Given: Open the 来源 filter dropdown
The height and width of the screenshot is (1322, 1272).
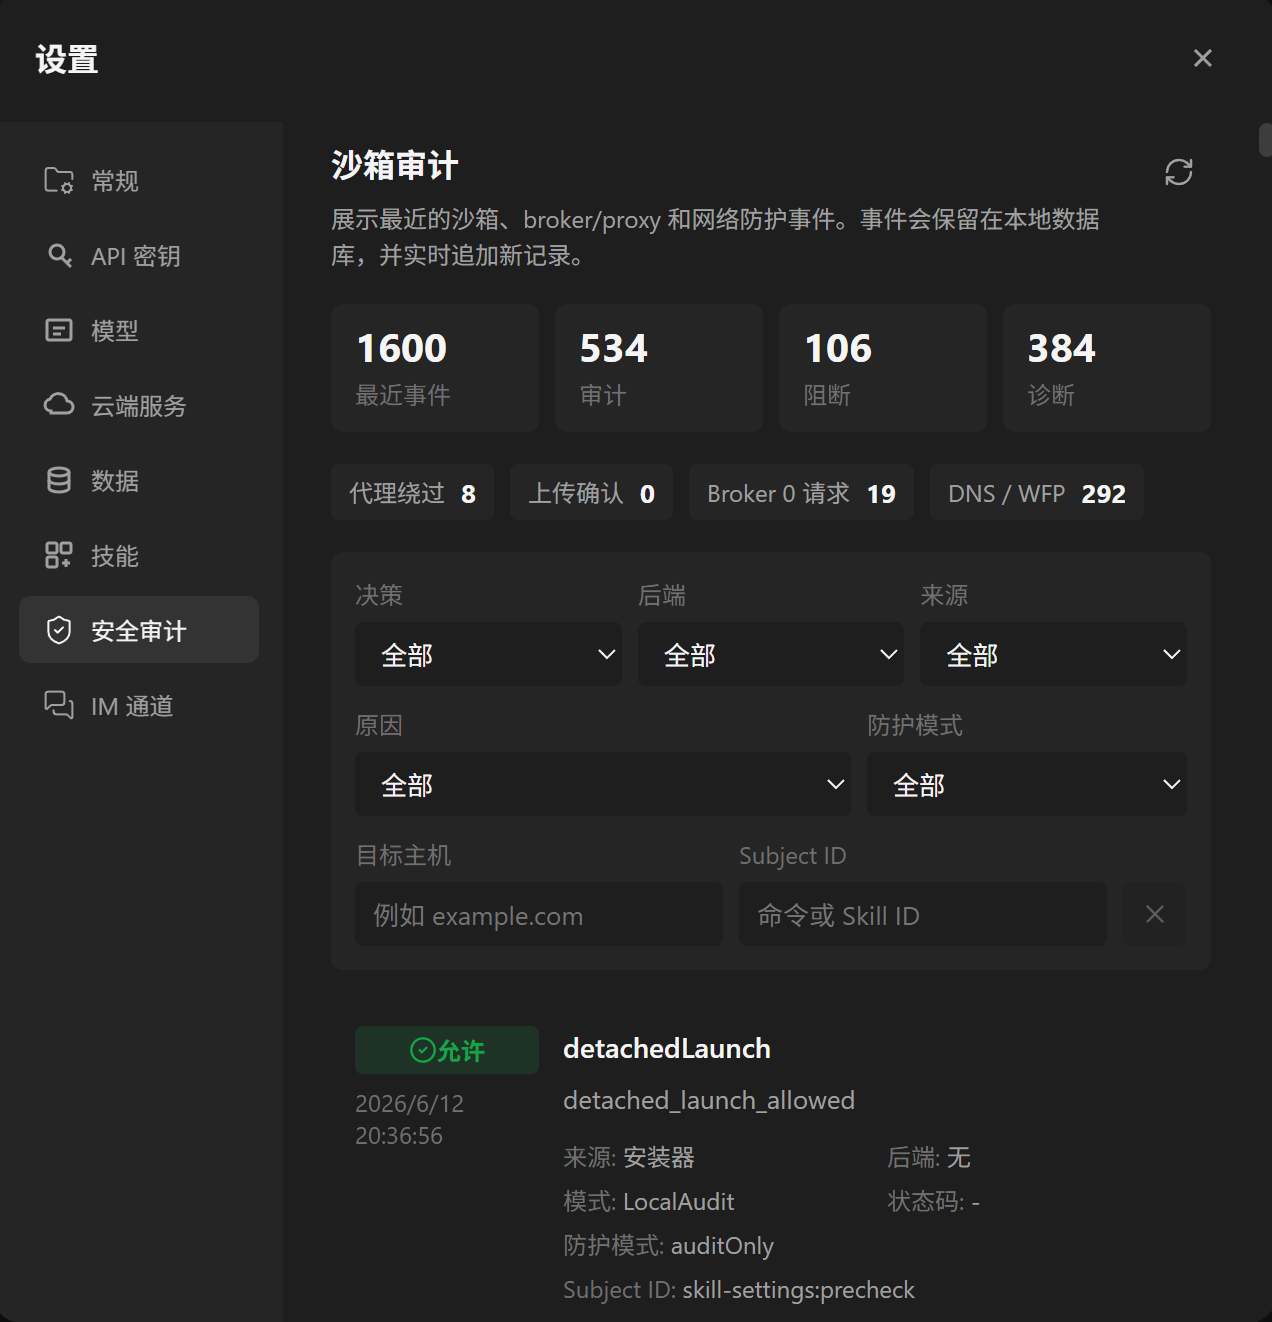Looking at the screenshot, I should [1053, 654].
